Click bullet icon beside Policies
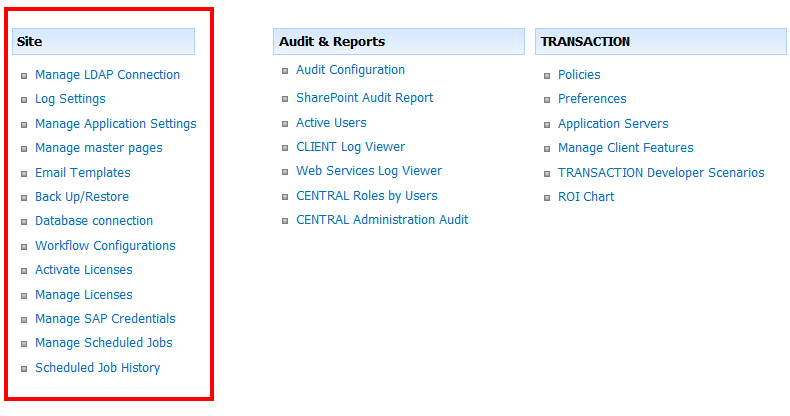 click(x=547, y=76)
